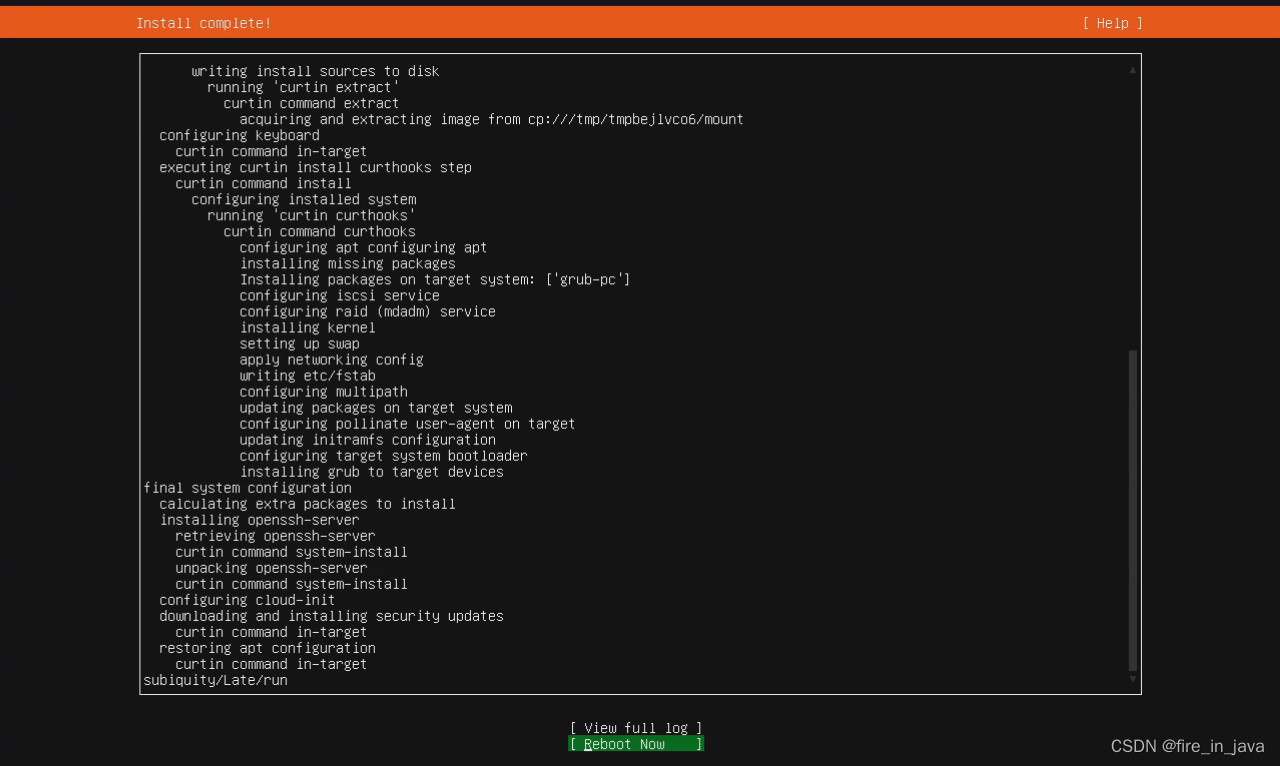Select 'configuring raid (mdadm) service' line

point(368,311)
